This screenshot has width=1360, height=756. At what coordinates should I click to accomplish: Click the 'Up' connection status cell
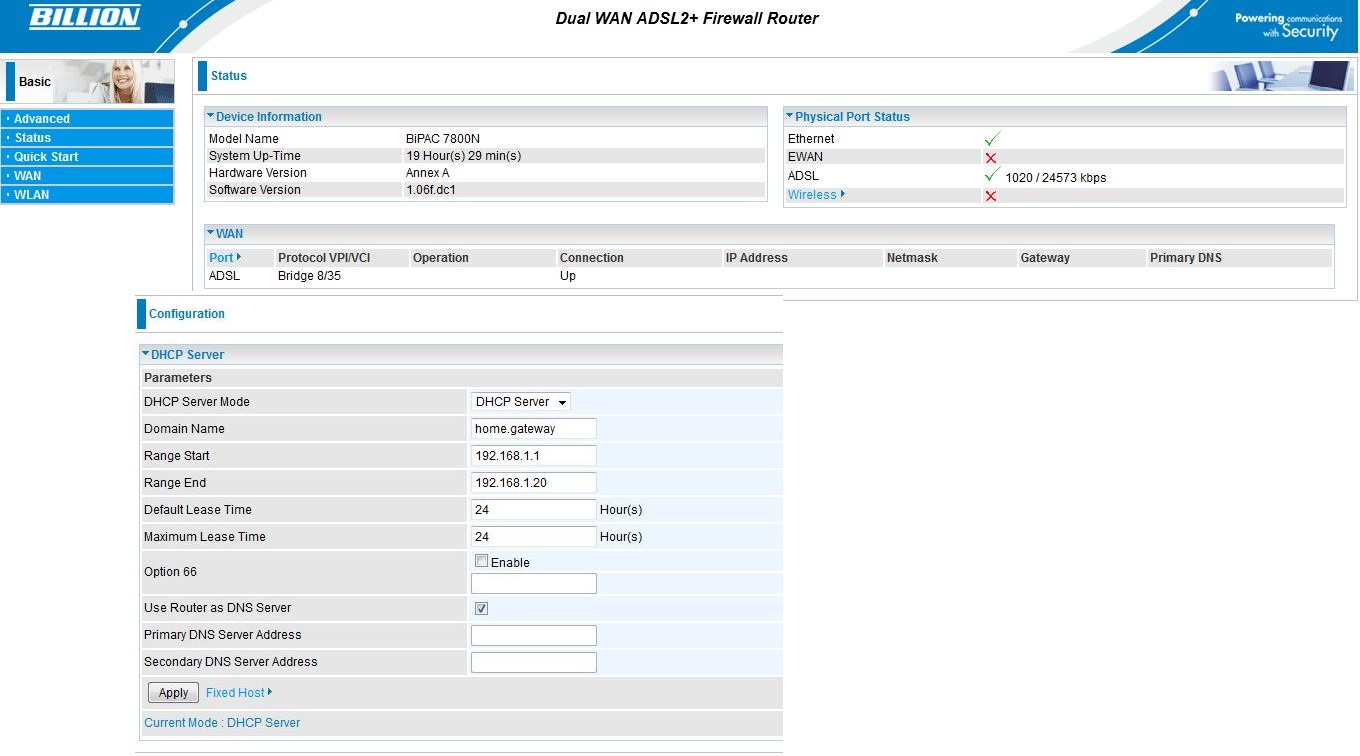click(x=568, y=276)
